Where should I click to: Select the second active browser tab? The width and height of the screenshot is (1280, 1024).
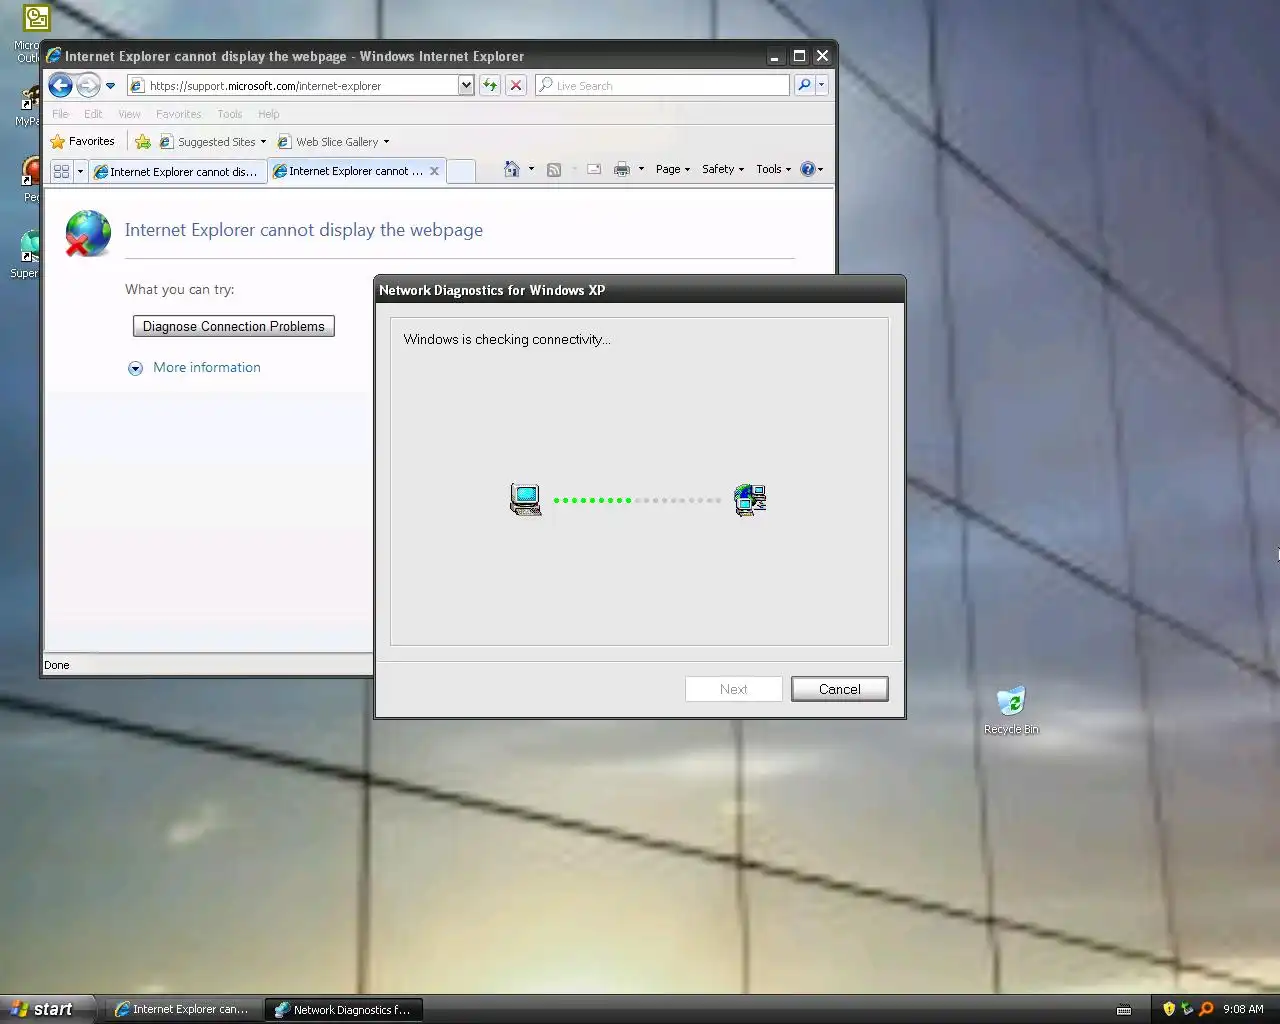(347, 171)
